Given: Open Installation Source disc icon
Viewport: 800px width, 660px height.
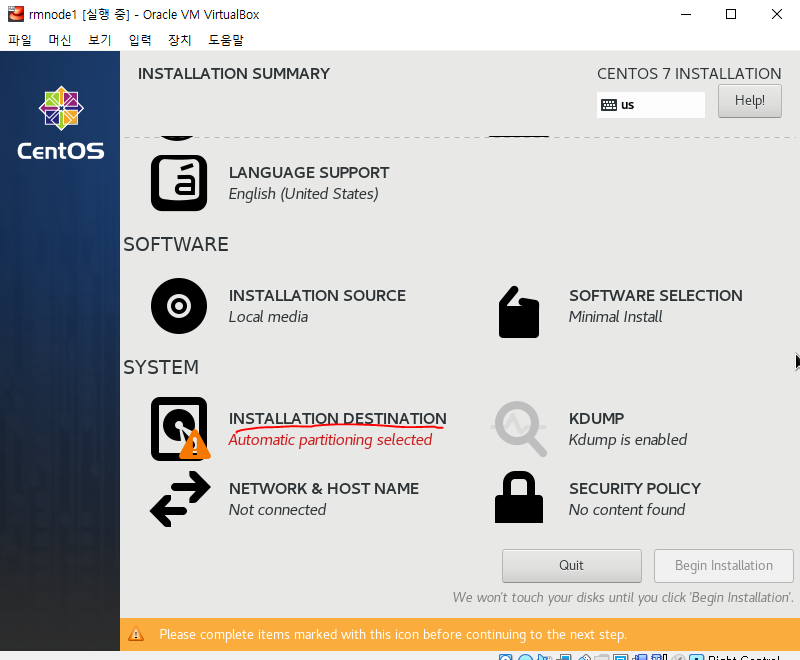Looking at the screenshot, I should (179, 306).
